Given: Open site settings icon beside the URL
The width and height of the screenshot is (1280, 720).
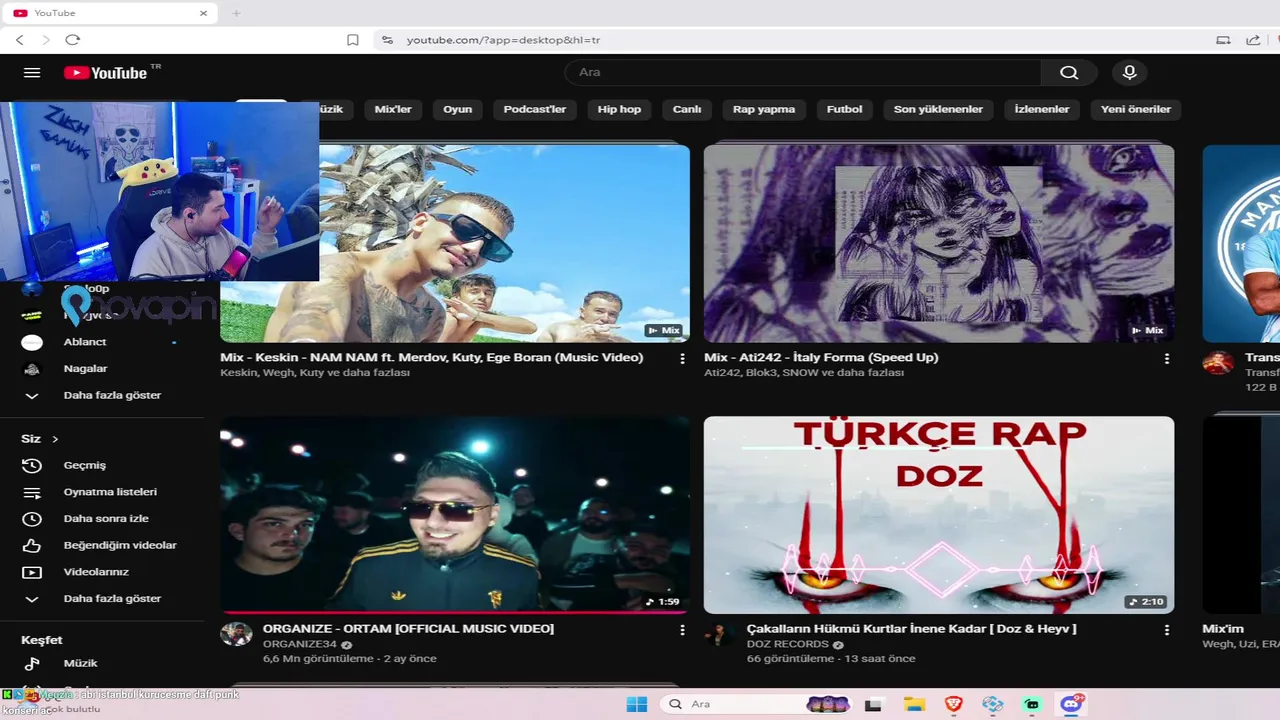Looking at the screenshot, I should click(388, 40).
